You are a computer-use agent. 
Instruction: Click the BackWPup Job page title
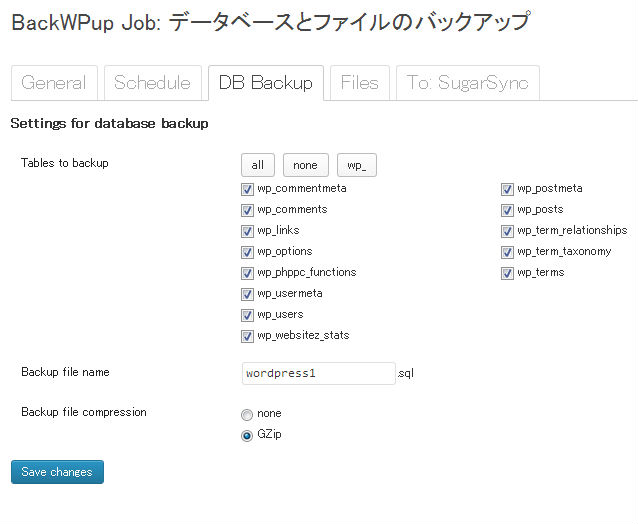(x=271, y=22)
